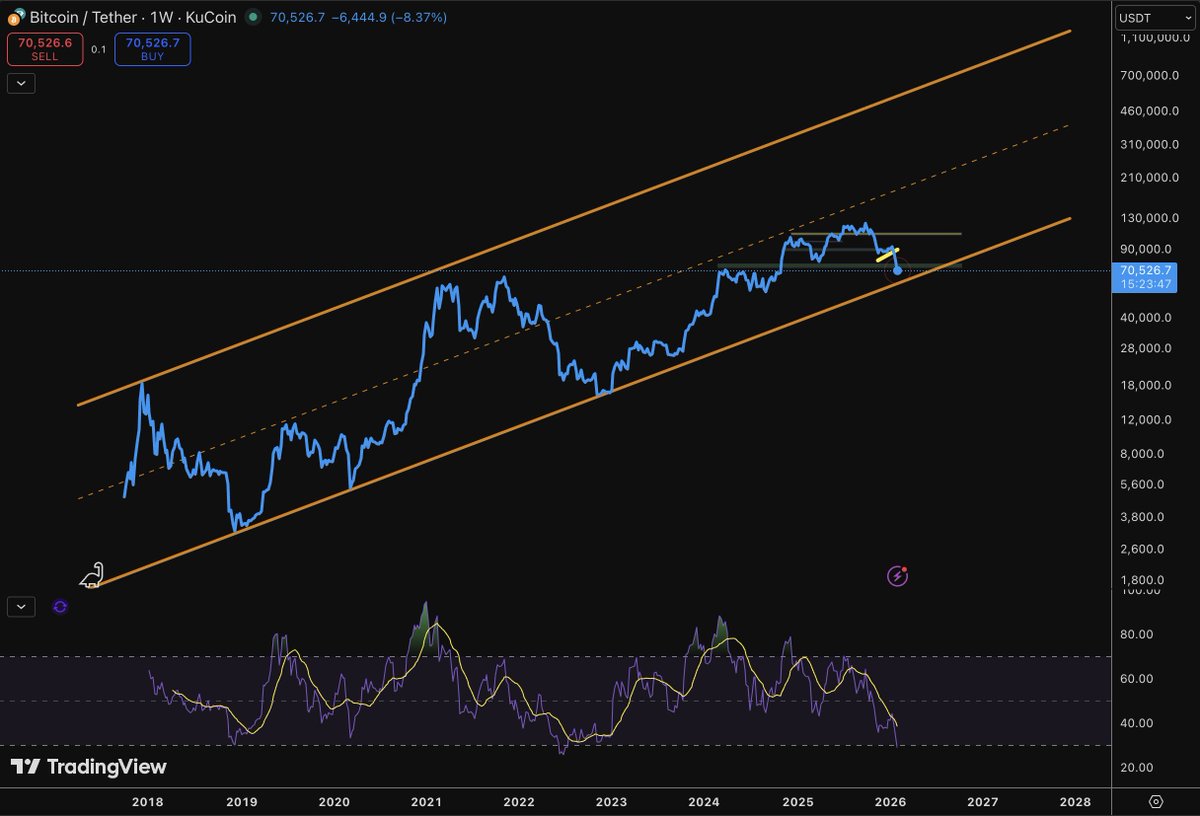Click the current price label 70,526.7 on the scale
This screenshot has height=816, width=1200.
(1147, 277)
